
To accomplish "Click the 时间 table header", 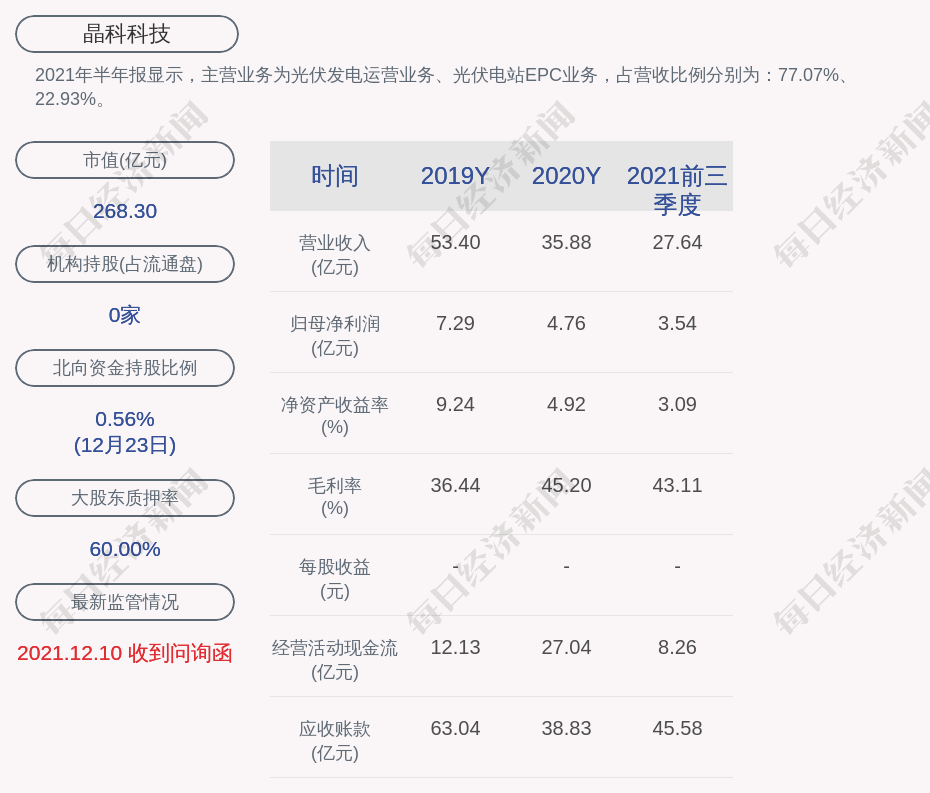I will coord(335,176).
